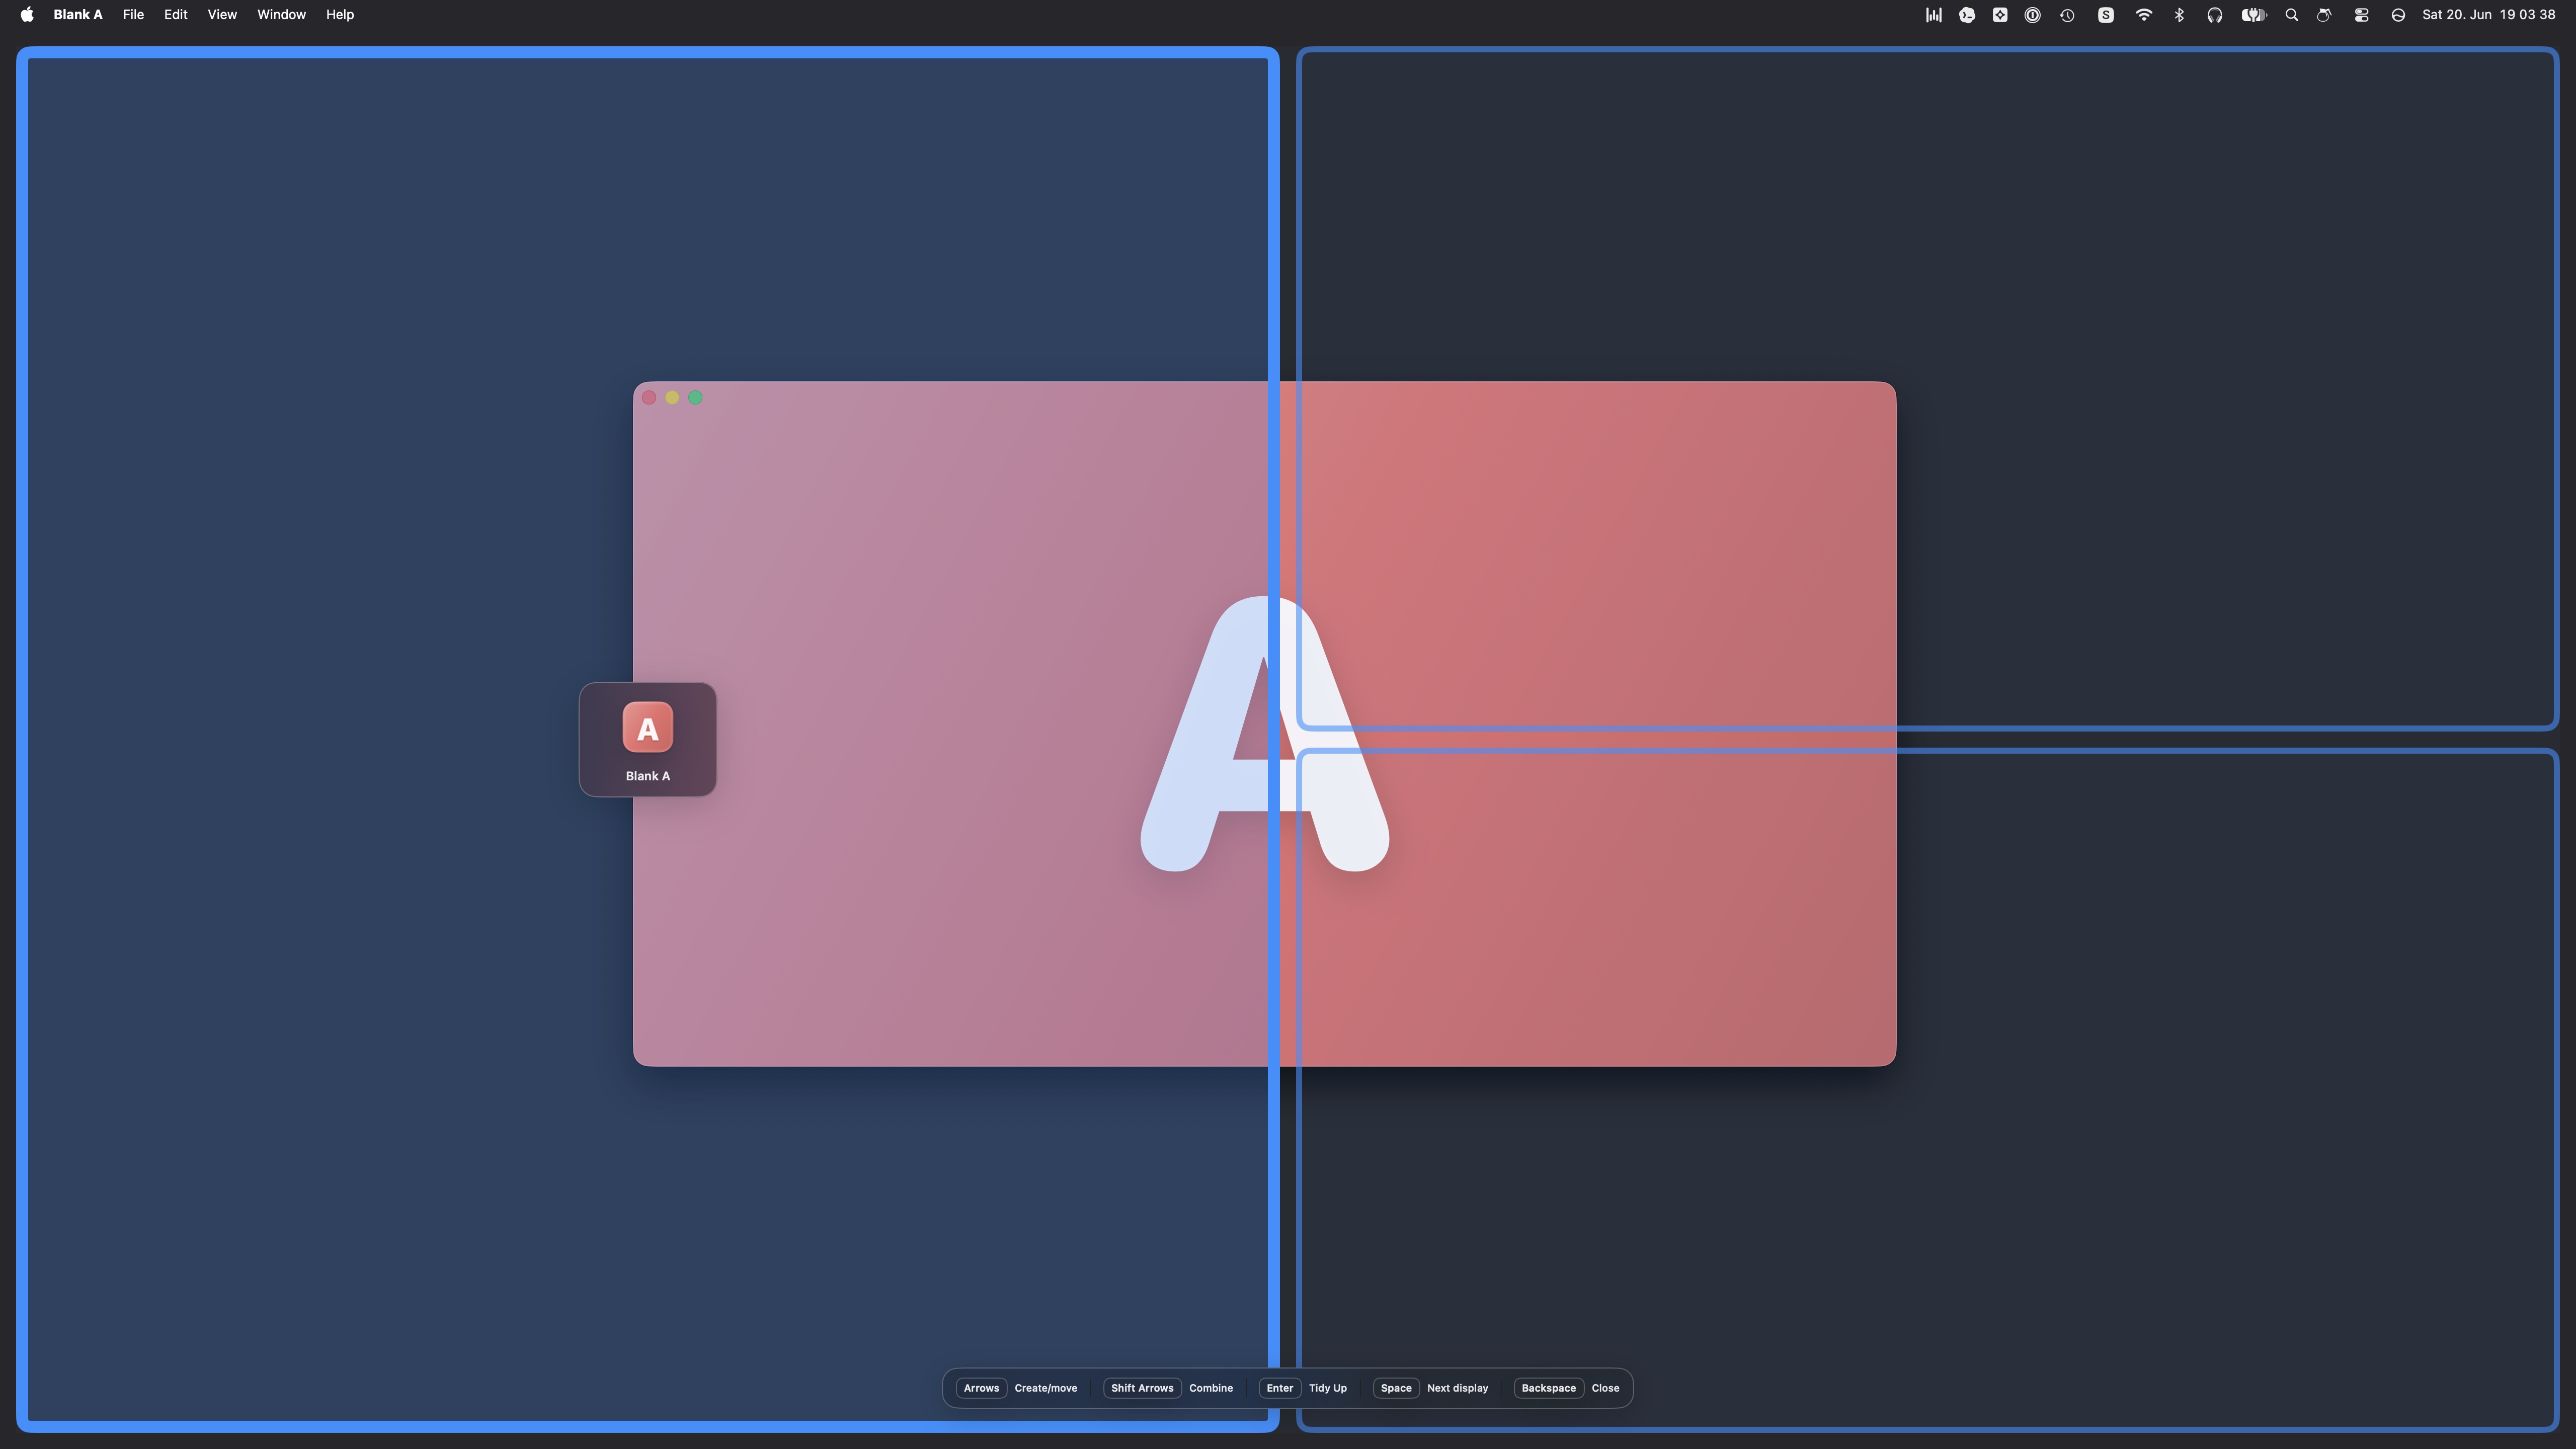Image resolution: width=2576 pixels, height=1449 pixels.
Task: Open the Edit menu
Action: click(x=176, y=14)
